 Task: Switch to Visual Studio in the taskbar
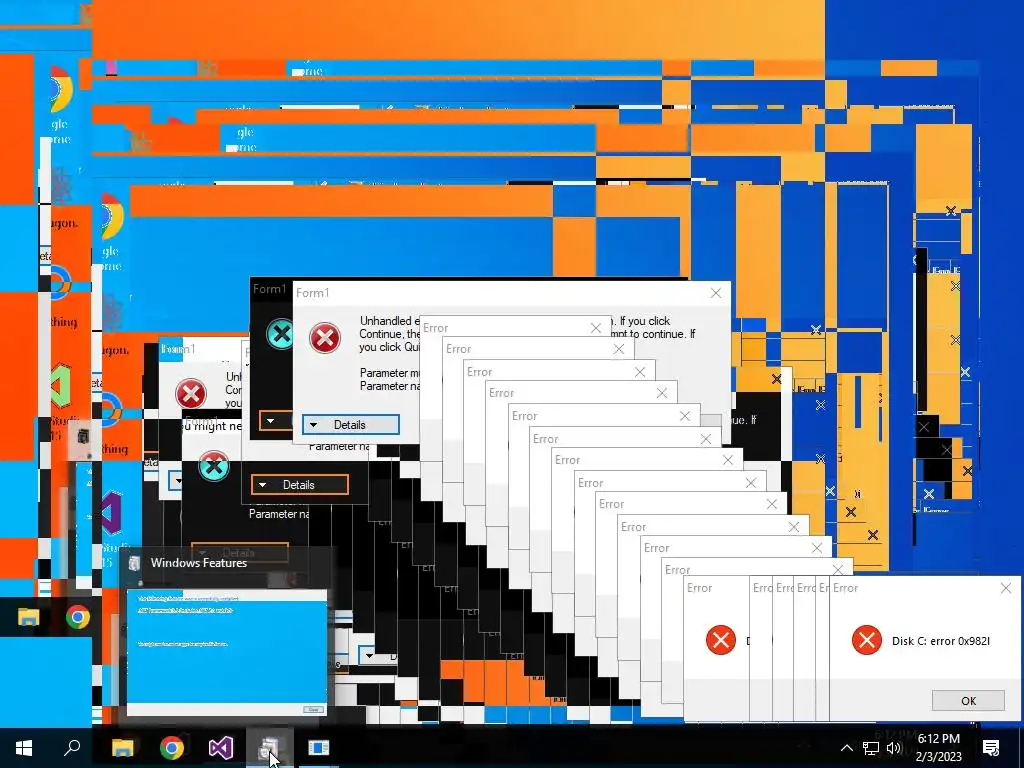[221, 748]
